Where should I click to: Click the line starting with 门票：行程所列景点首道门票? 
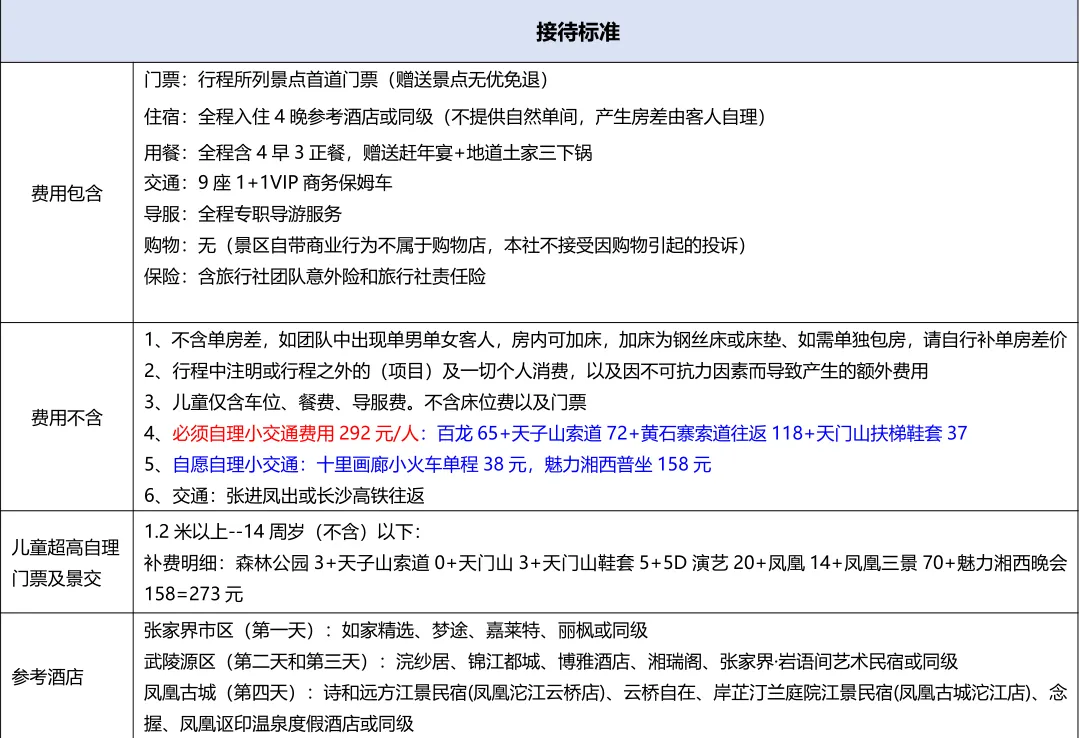(x=348, y=80)
